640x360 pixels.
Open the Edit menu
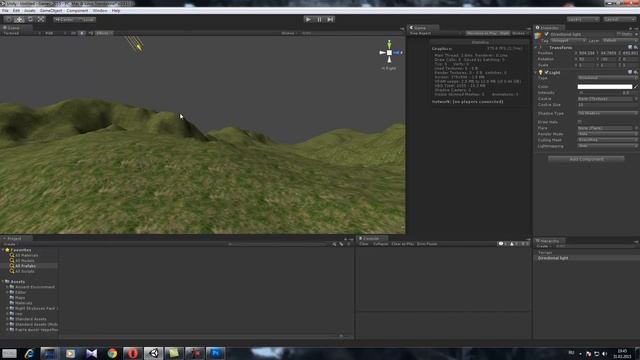16,11
